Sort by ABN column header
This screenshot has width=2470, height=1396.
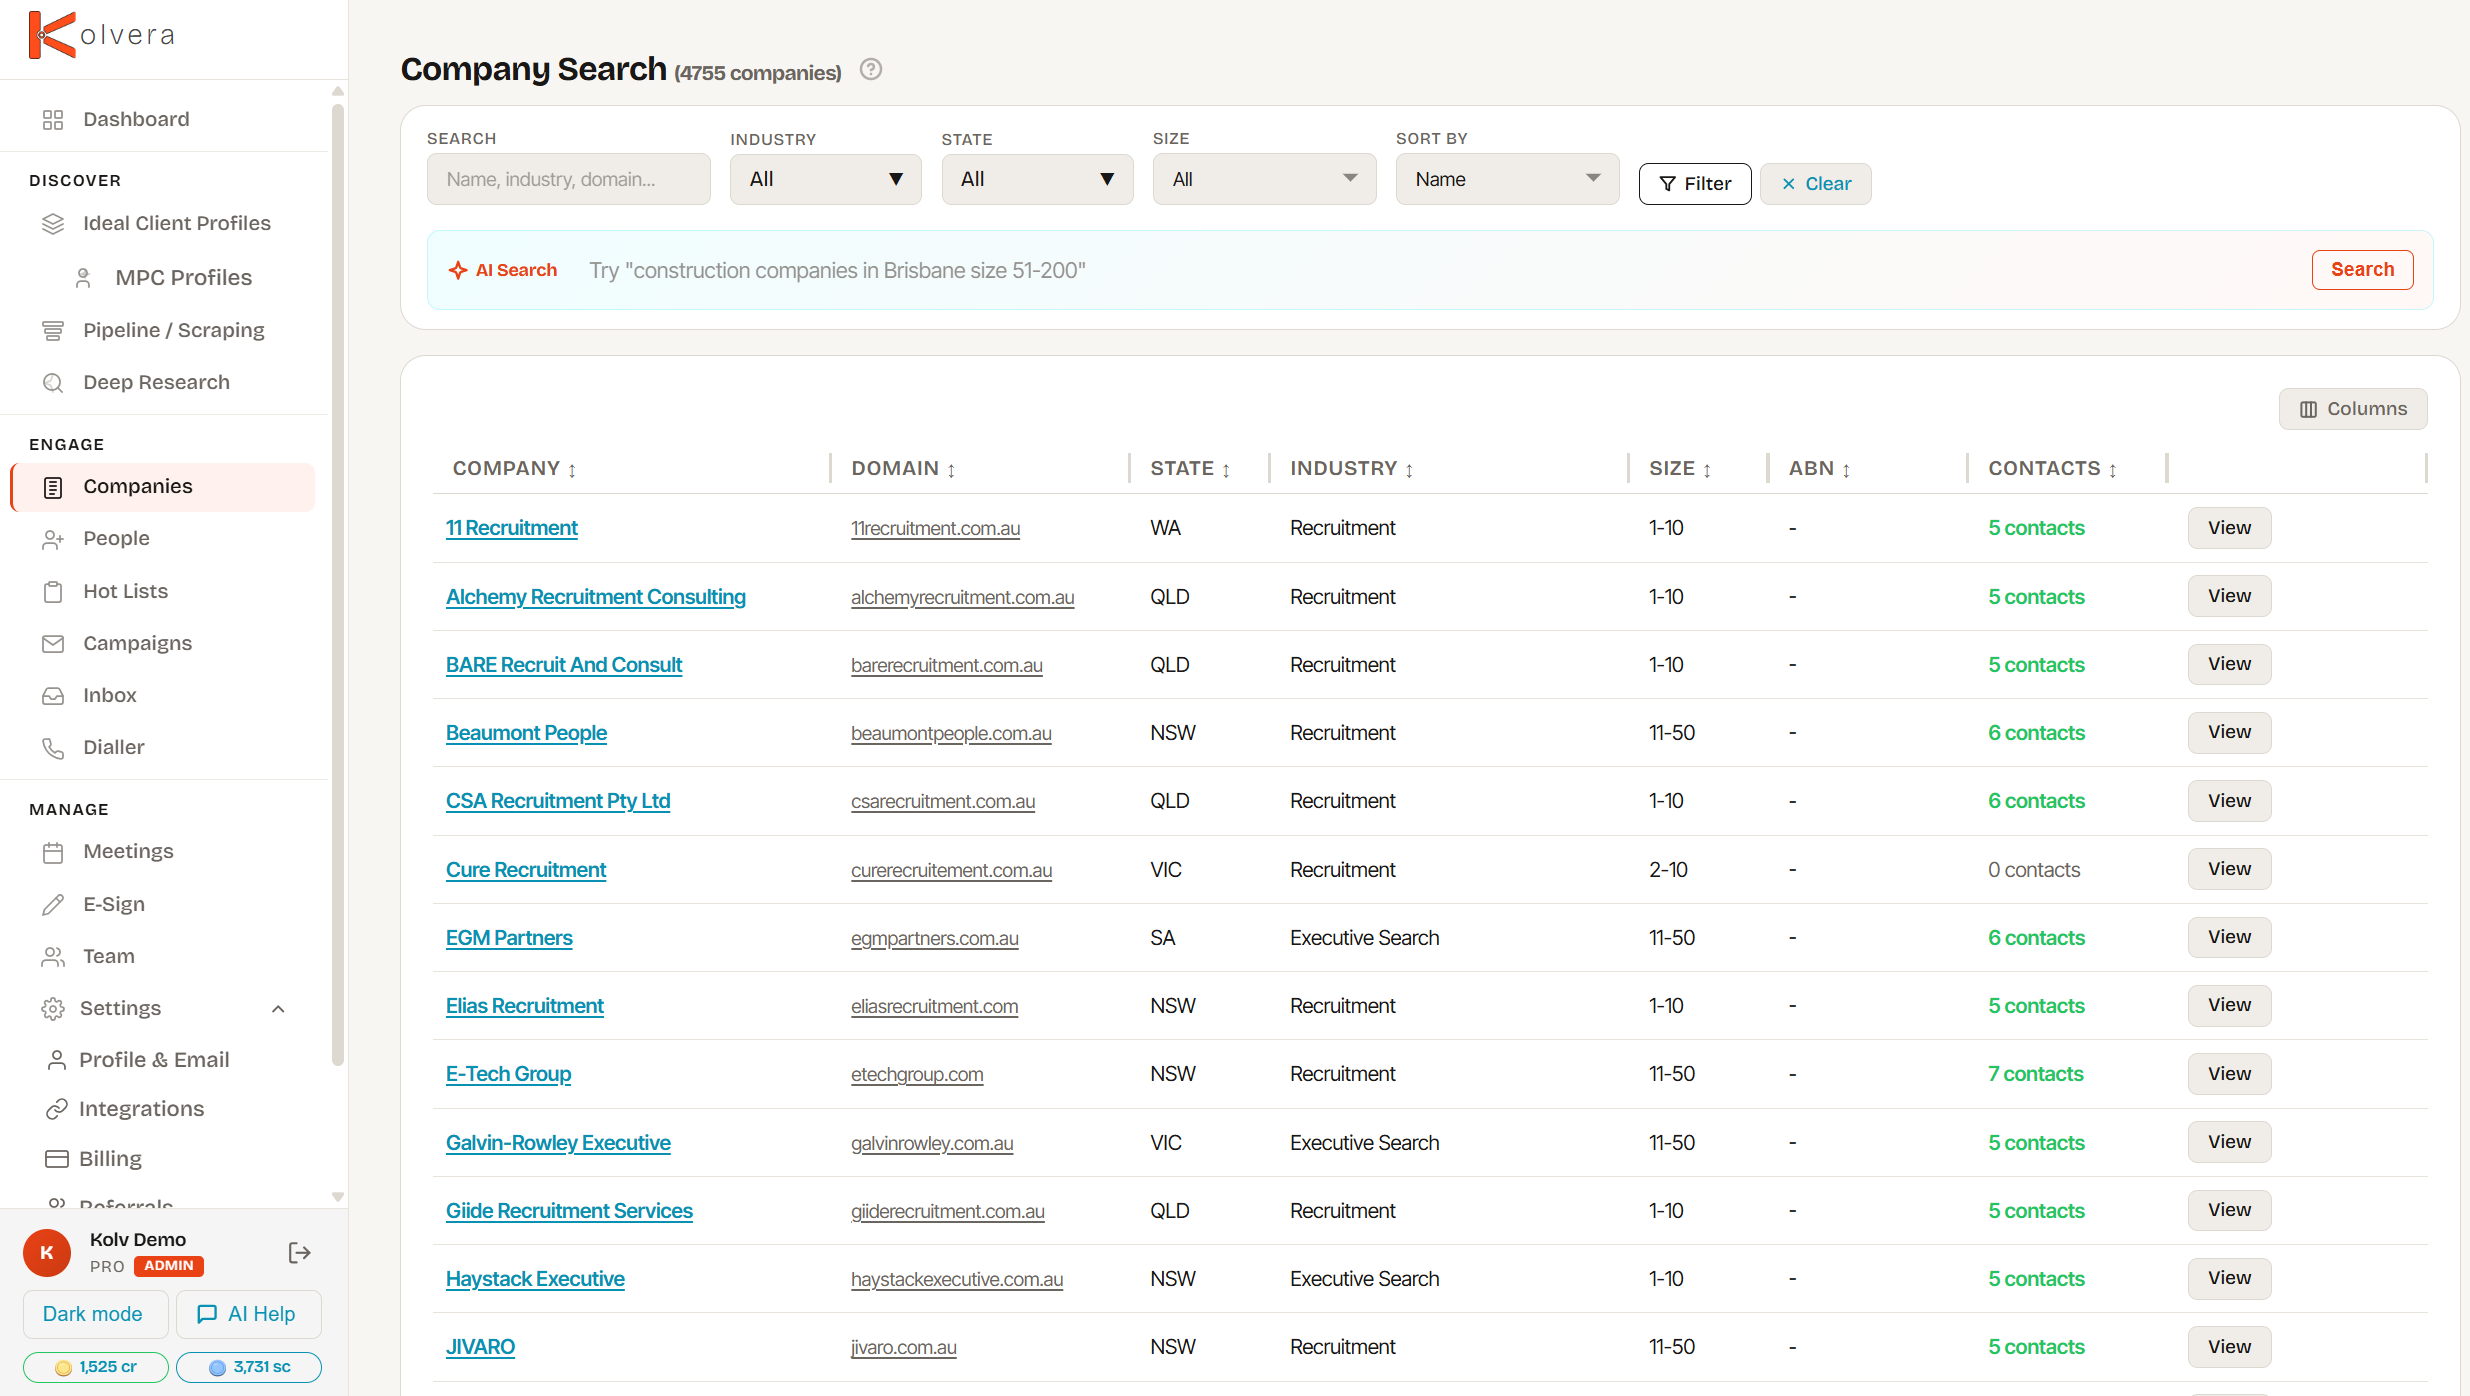[1820, 468]
